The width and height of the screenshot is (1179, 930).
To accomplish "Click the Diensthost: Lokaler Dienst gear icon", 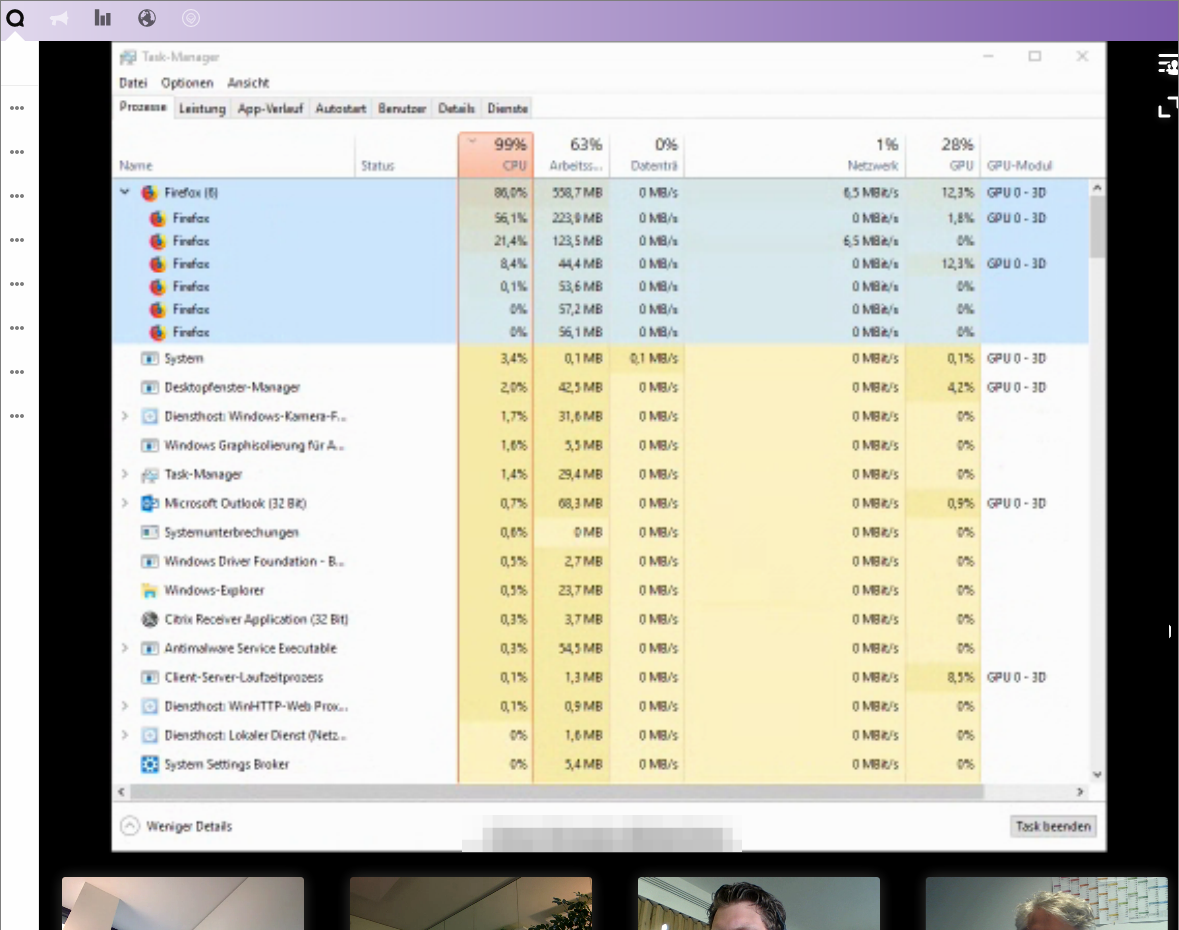I will 150,736.
